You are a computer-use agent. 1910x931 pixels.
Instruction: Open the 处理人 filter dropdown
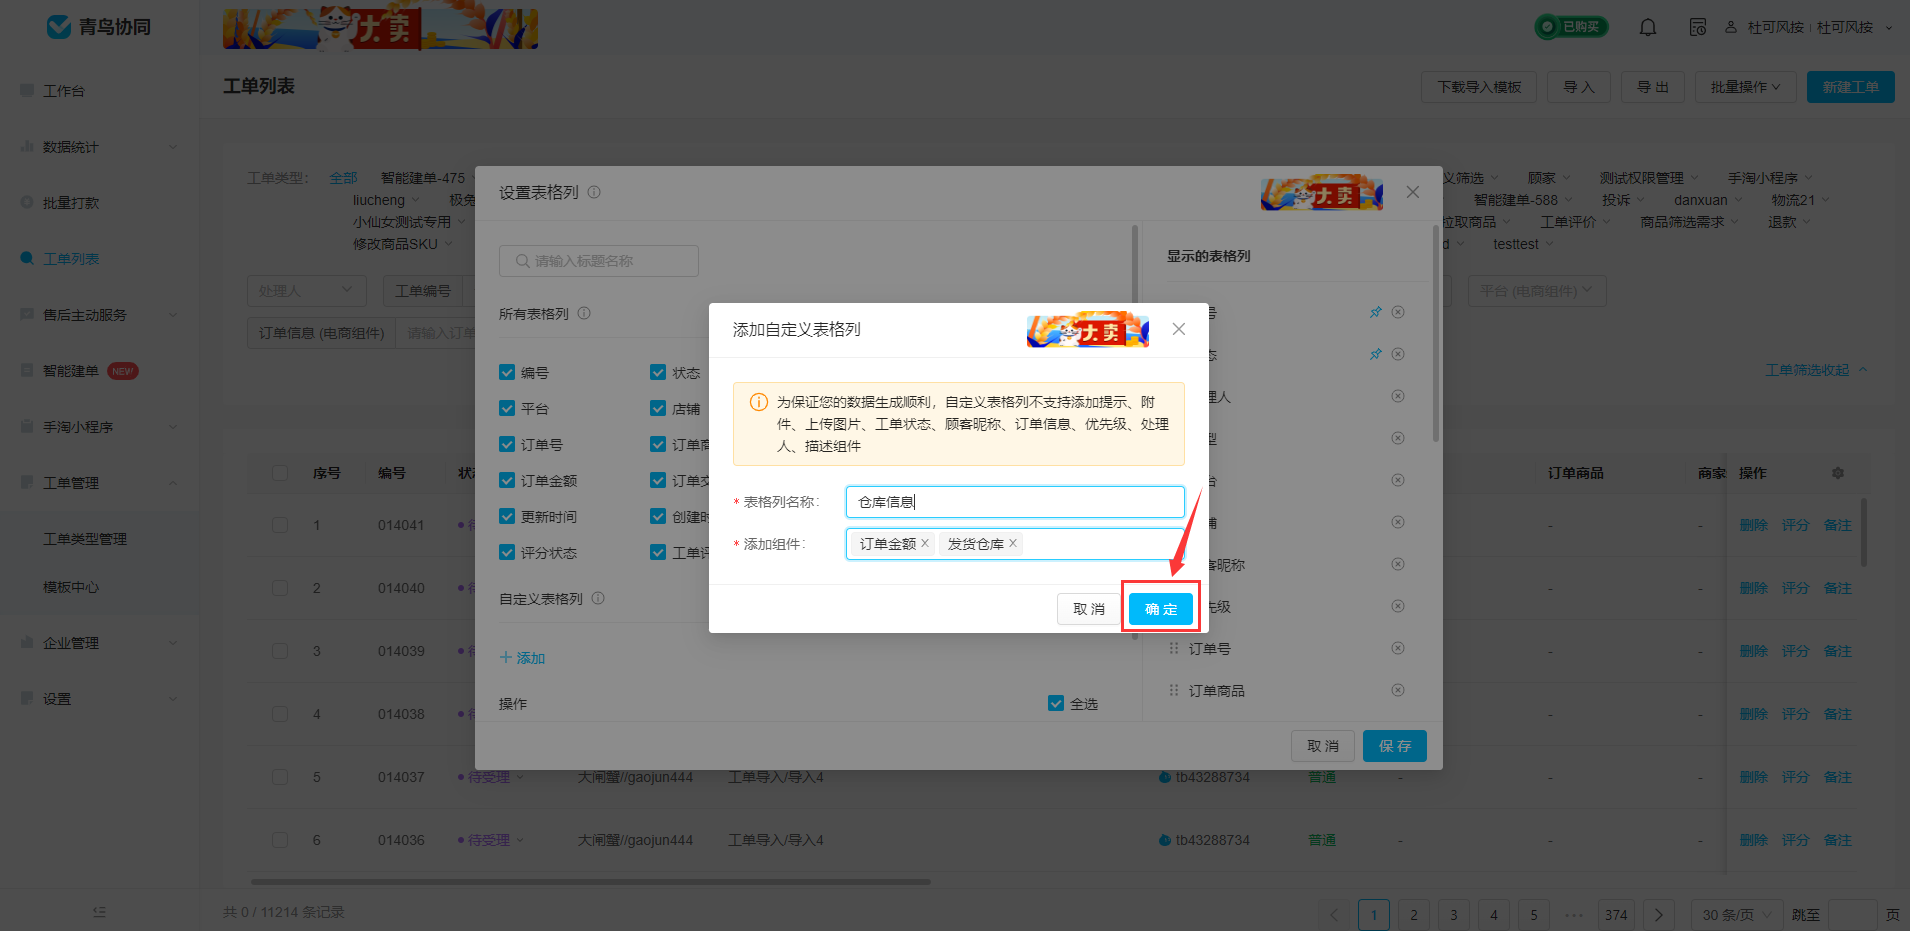tap(306, 291)
